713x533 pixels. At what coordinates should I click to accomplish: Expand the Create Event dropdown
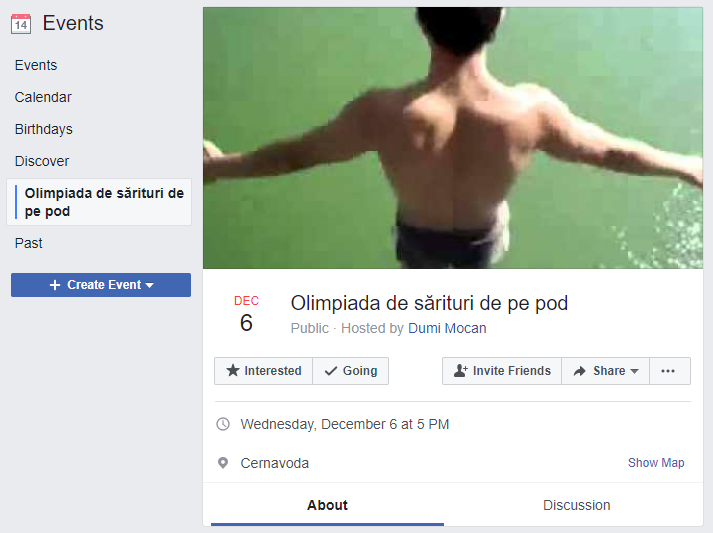click(x=150, y=285)
